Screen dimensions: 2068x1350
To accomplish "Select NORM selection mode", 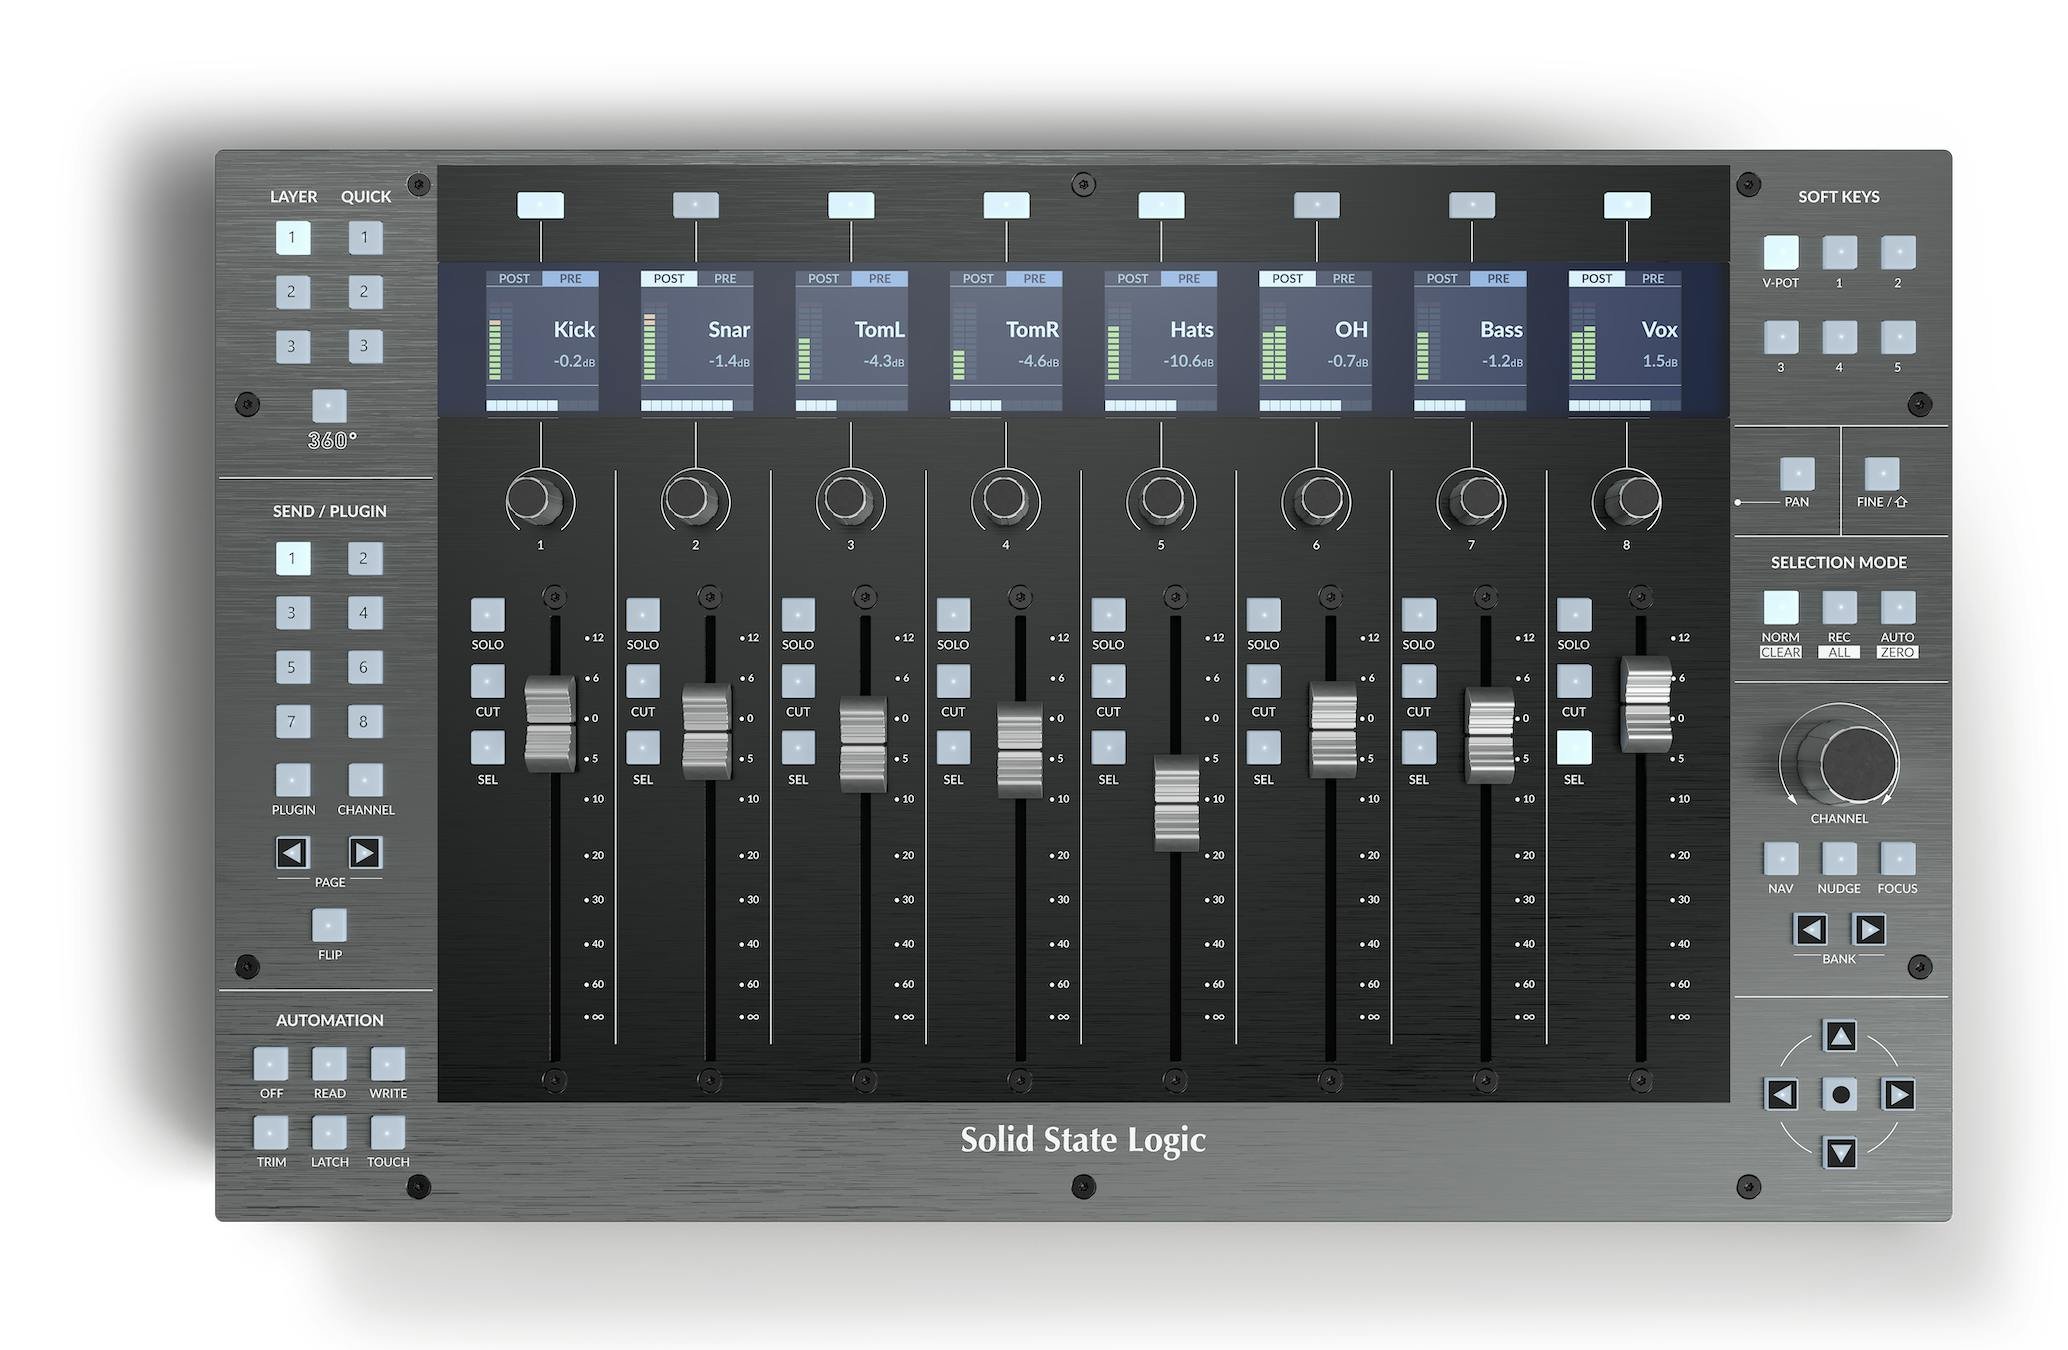I will coord(1781,607).
